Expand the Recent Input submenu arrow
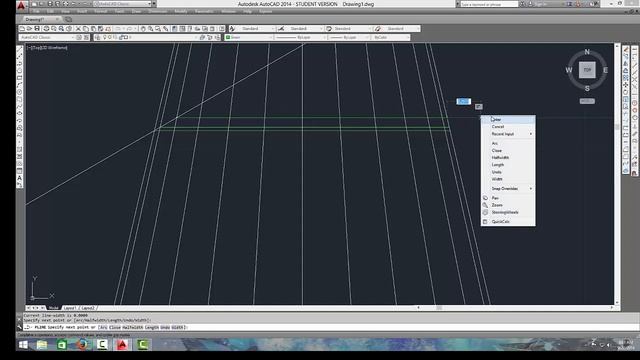The width and height of the screenshot is (640, 360). pyautogui.click(x=531, y=134)
